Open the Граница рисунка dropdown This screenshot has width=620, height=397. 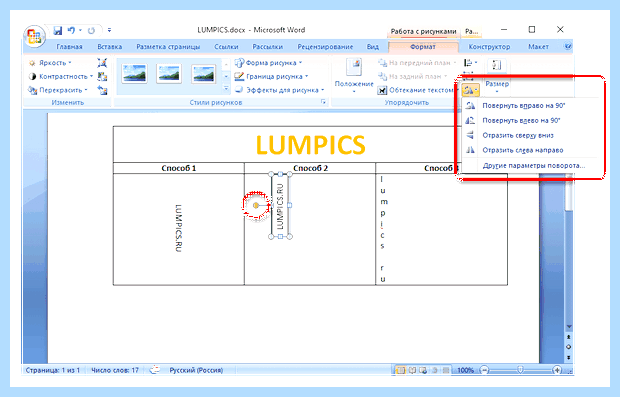pos(271,76)
